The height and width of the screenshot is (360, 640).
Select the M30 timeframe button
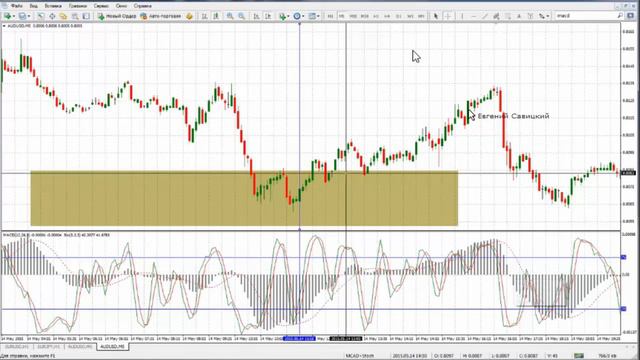[364, 16]
